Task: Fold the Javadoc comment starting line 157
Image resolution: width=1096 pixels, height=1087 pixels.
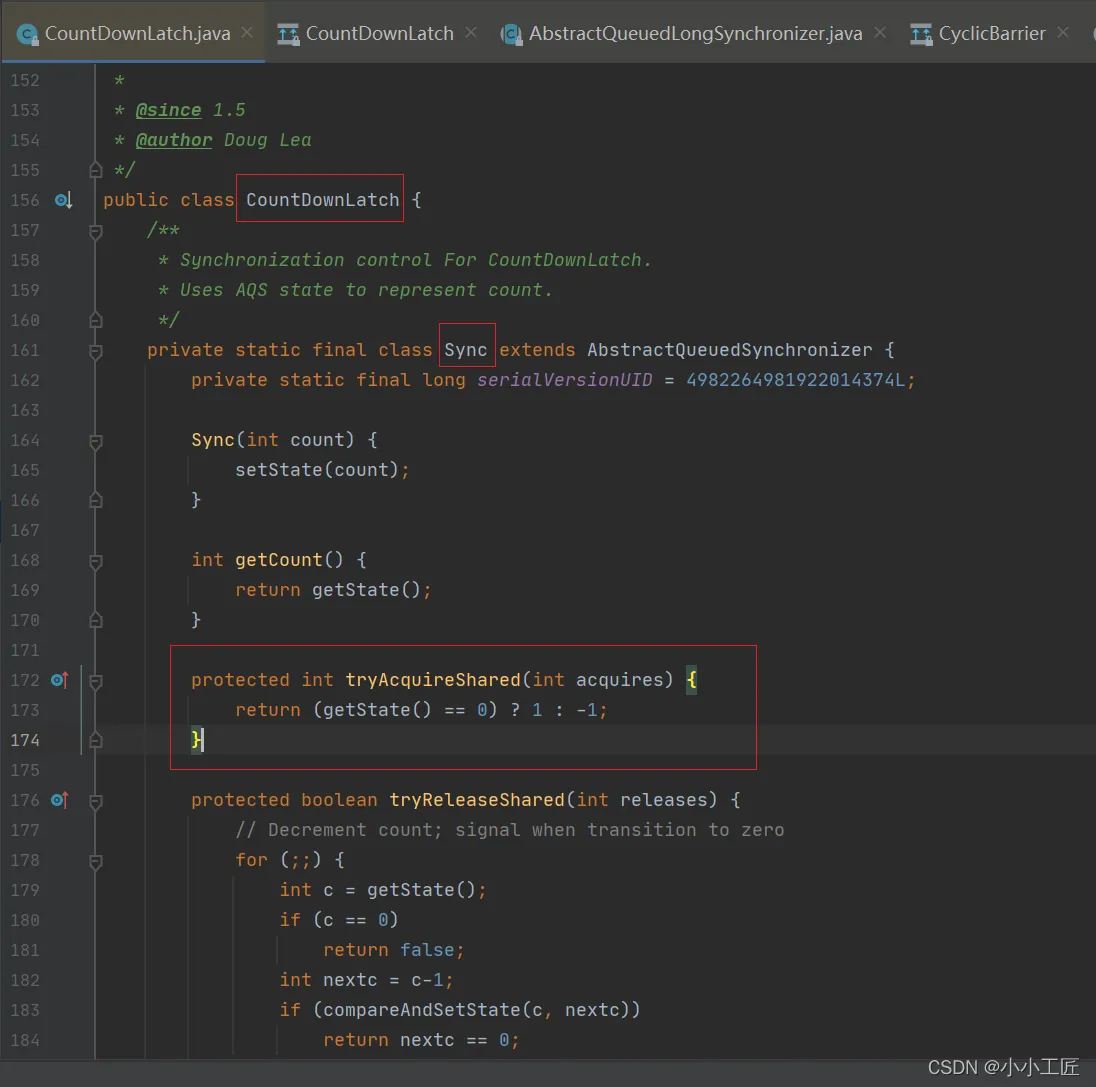Action: coord(96,231)
